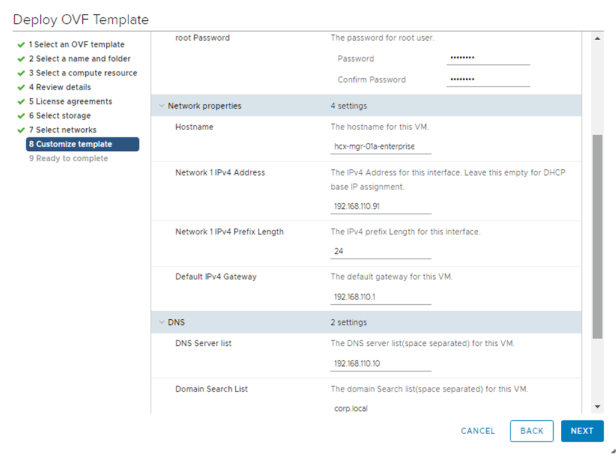Image resolution: width=616 pixels, height=454 pixels.
Task: Edit the Hostname text field
Action: tap(381, 147)
